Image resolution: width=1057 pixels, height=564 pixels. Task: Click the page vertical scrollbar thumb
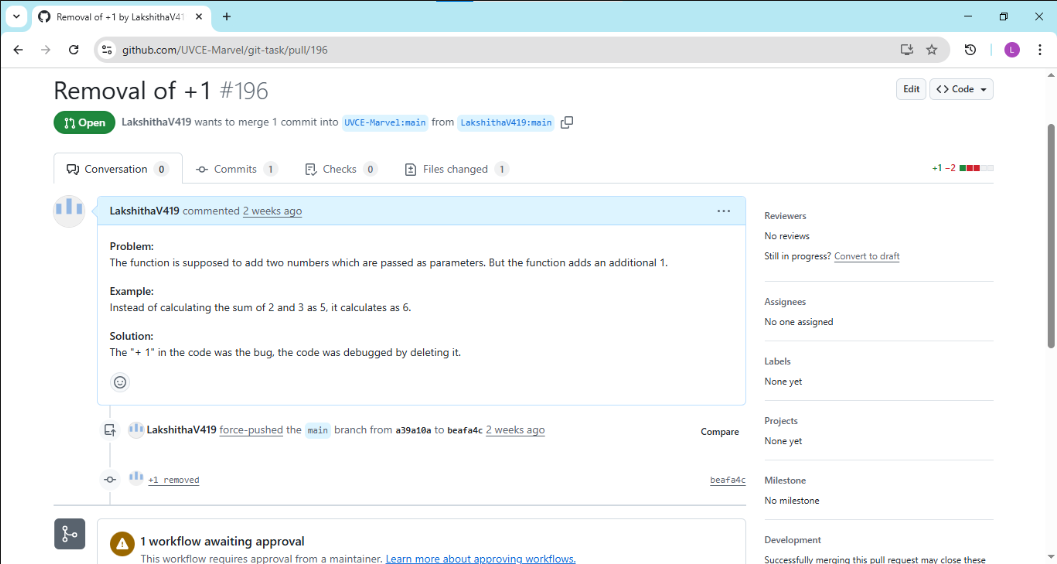[x=1051, y=236]
